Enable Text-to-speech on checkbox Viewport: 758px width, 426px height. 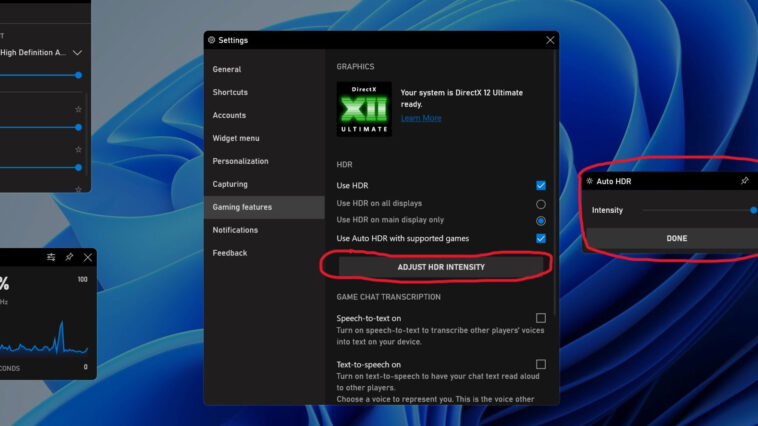pos(540,364)
